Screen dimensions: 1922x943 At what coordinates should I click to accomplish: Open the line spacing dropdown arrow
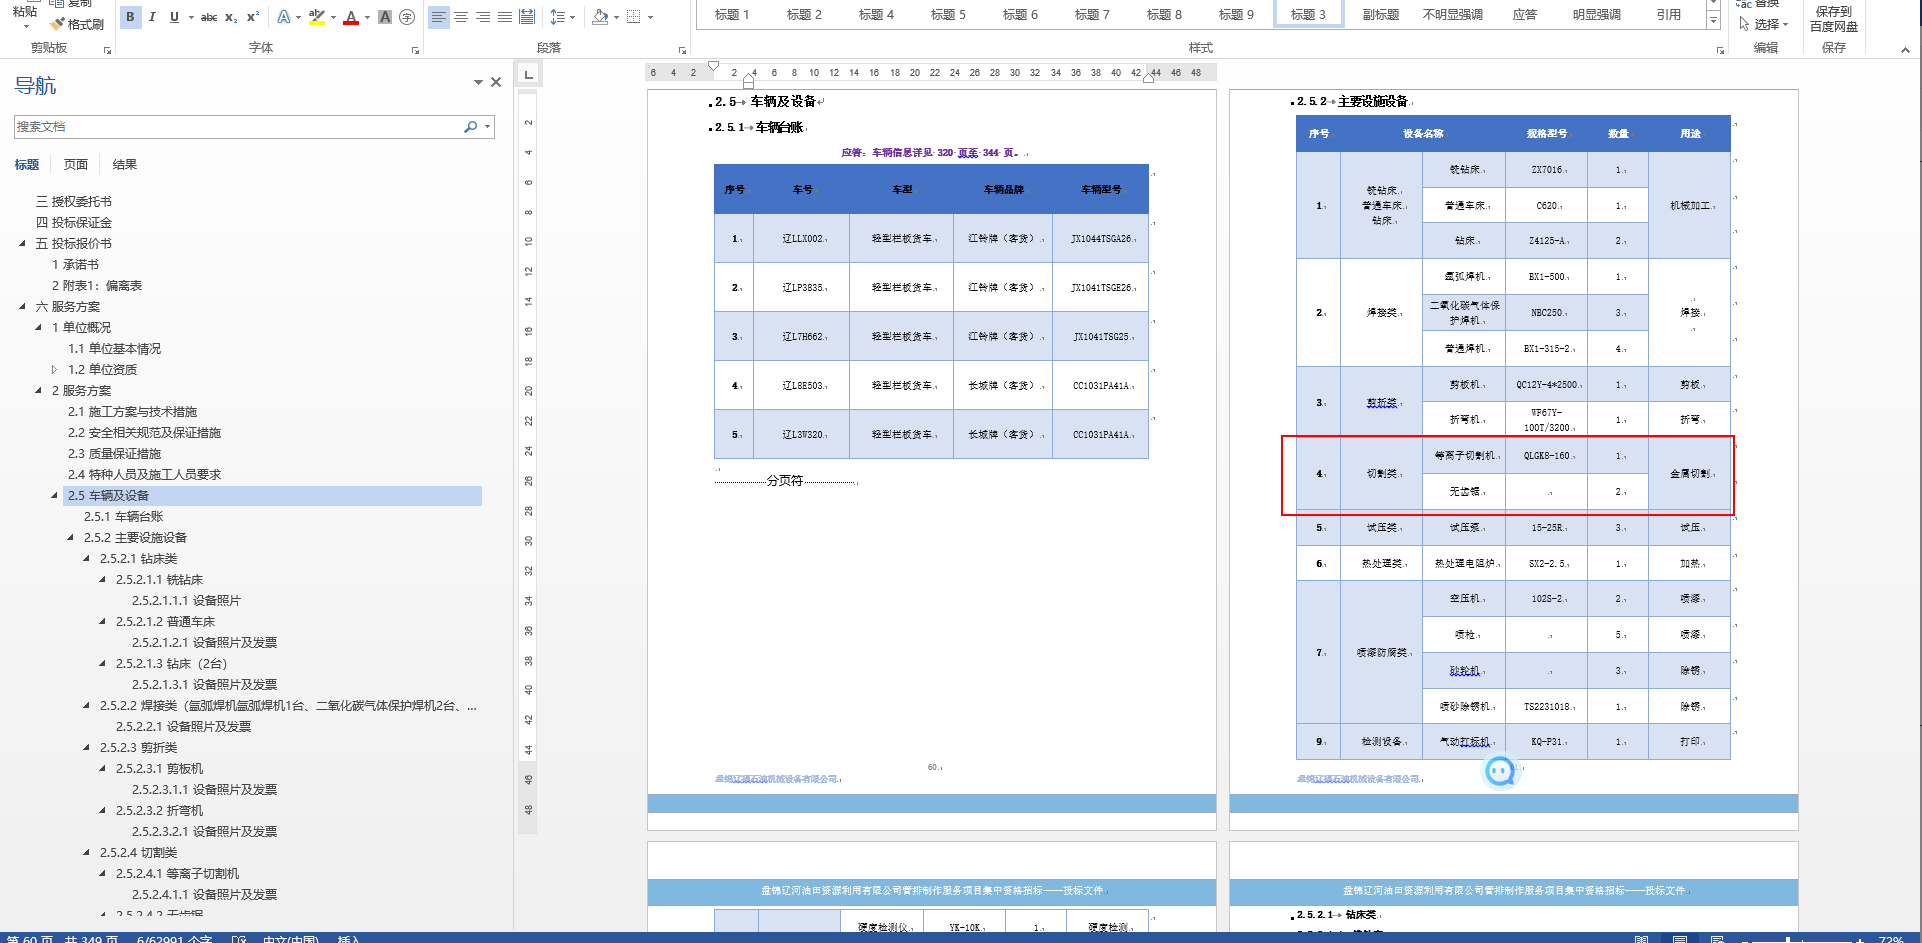(572, 17)
